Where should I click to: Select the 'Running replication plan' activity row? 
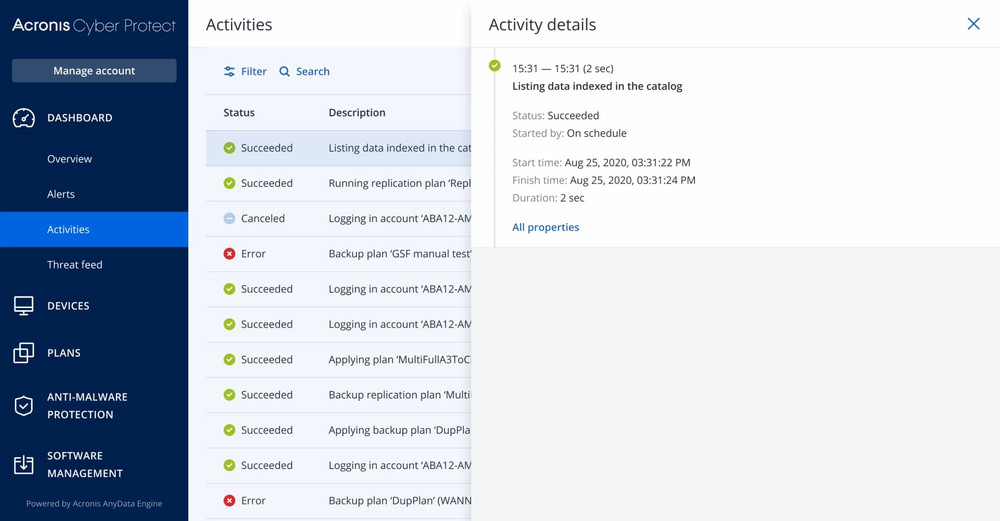pos(339,183)
